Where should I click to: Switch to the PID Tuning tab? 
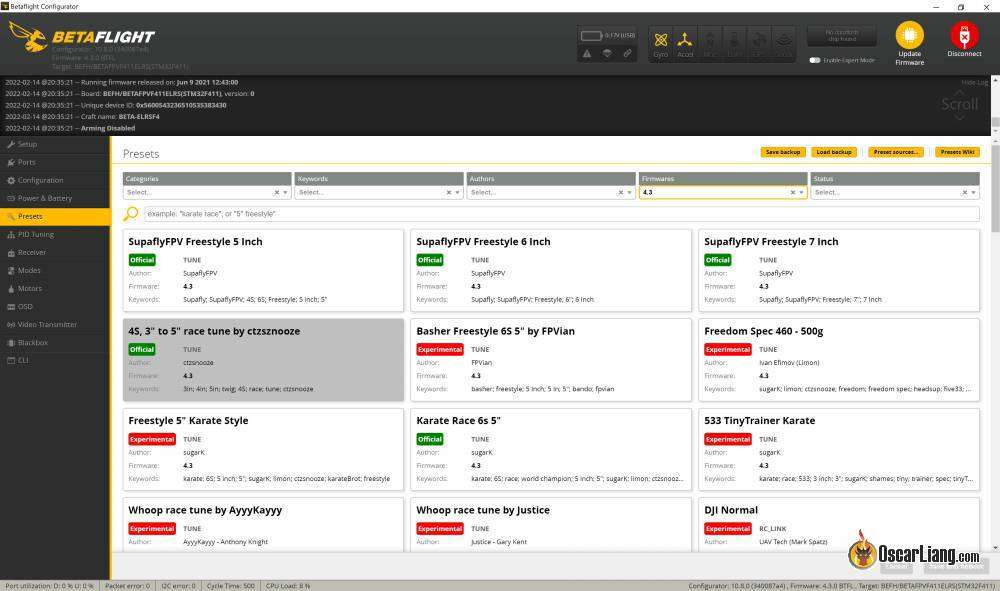tap(55, 235)
